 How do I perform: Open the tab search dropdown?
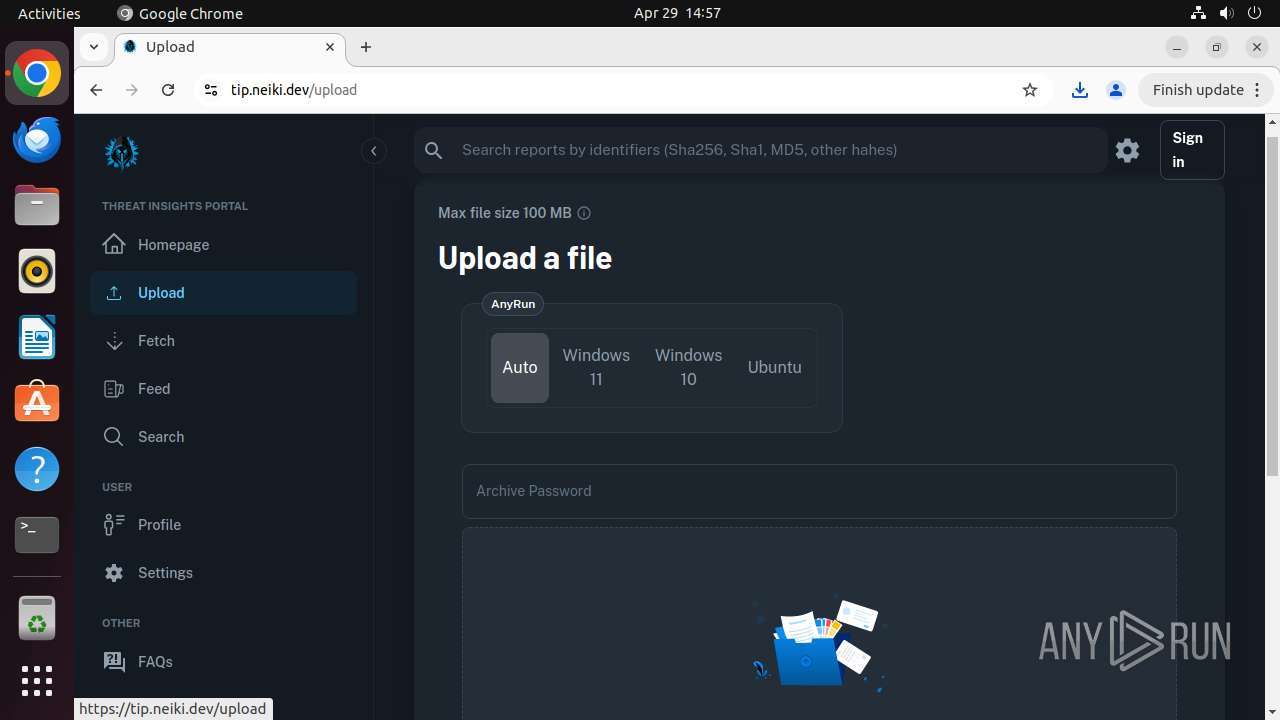pos(93,47)
